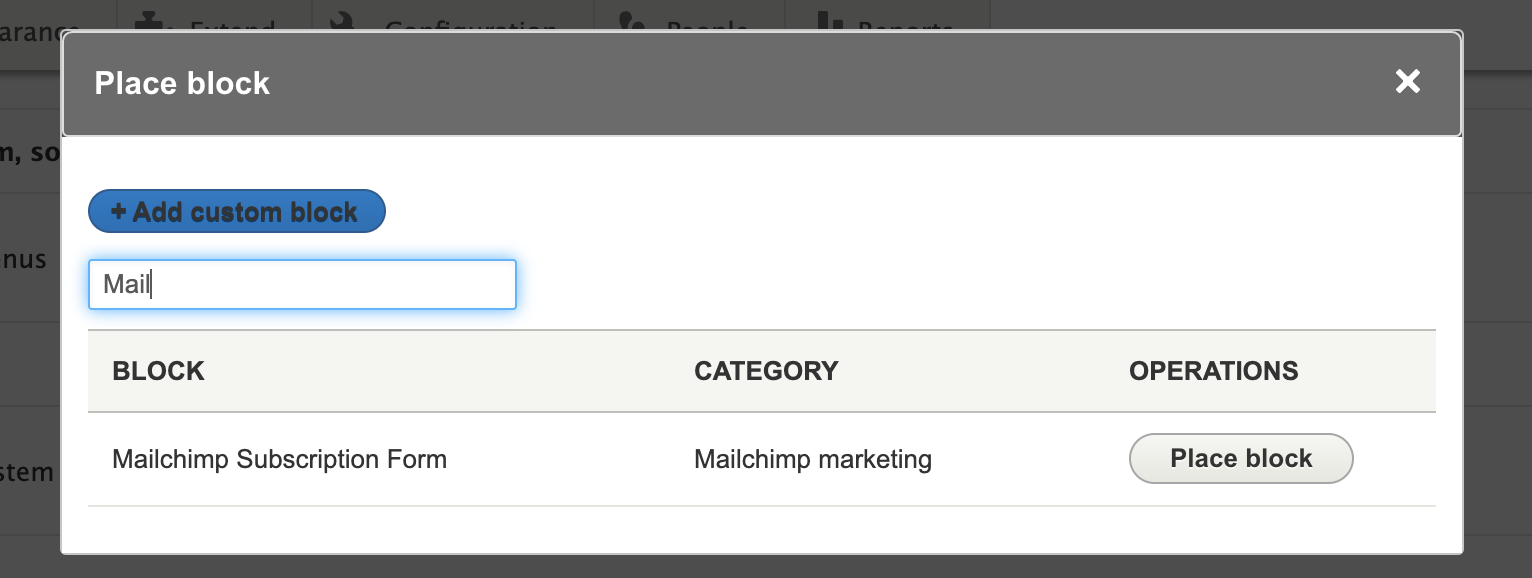This screenshot has width=1532, height=578.
Task: Click the OPERATIONS column header
Action: pos(1213,371)
